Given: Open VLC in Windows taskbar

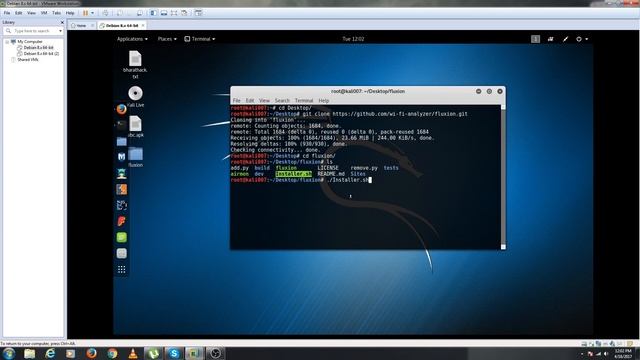Looking at the screenshot, I should 133,353.
